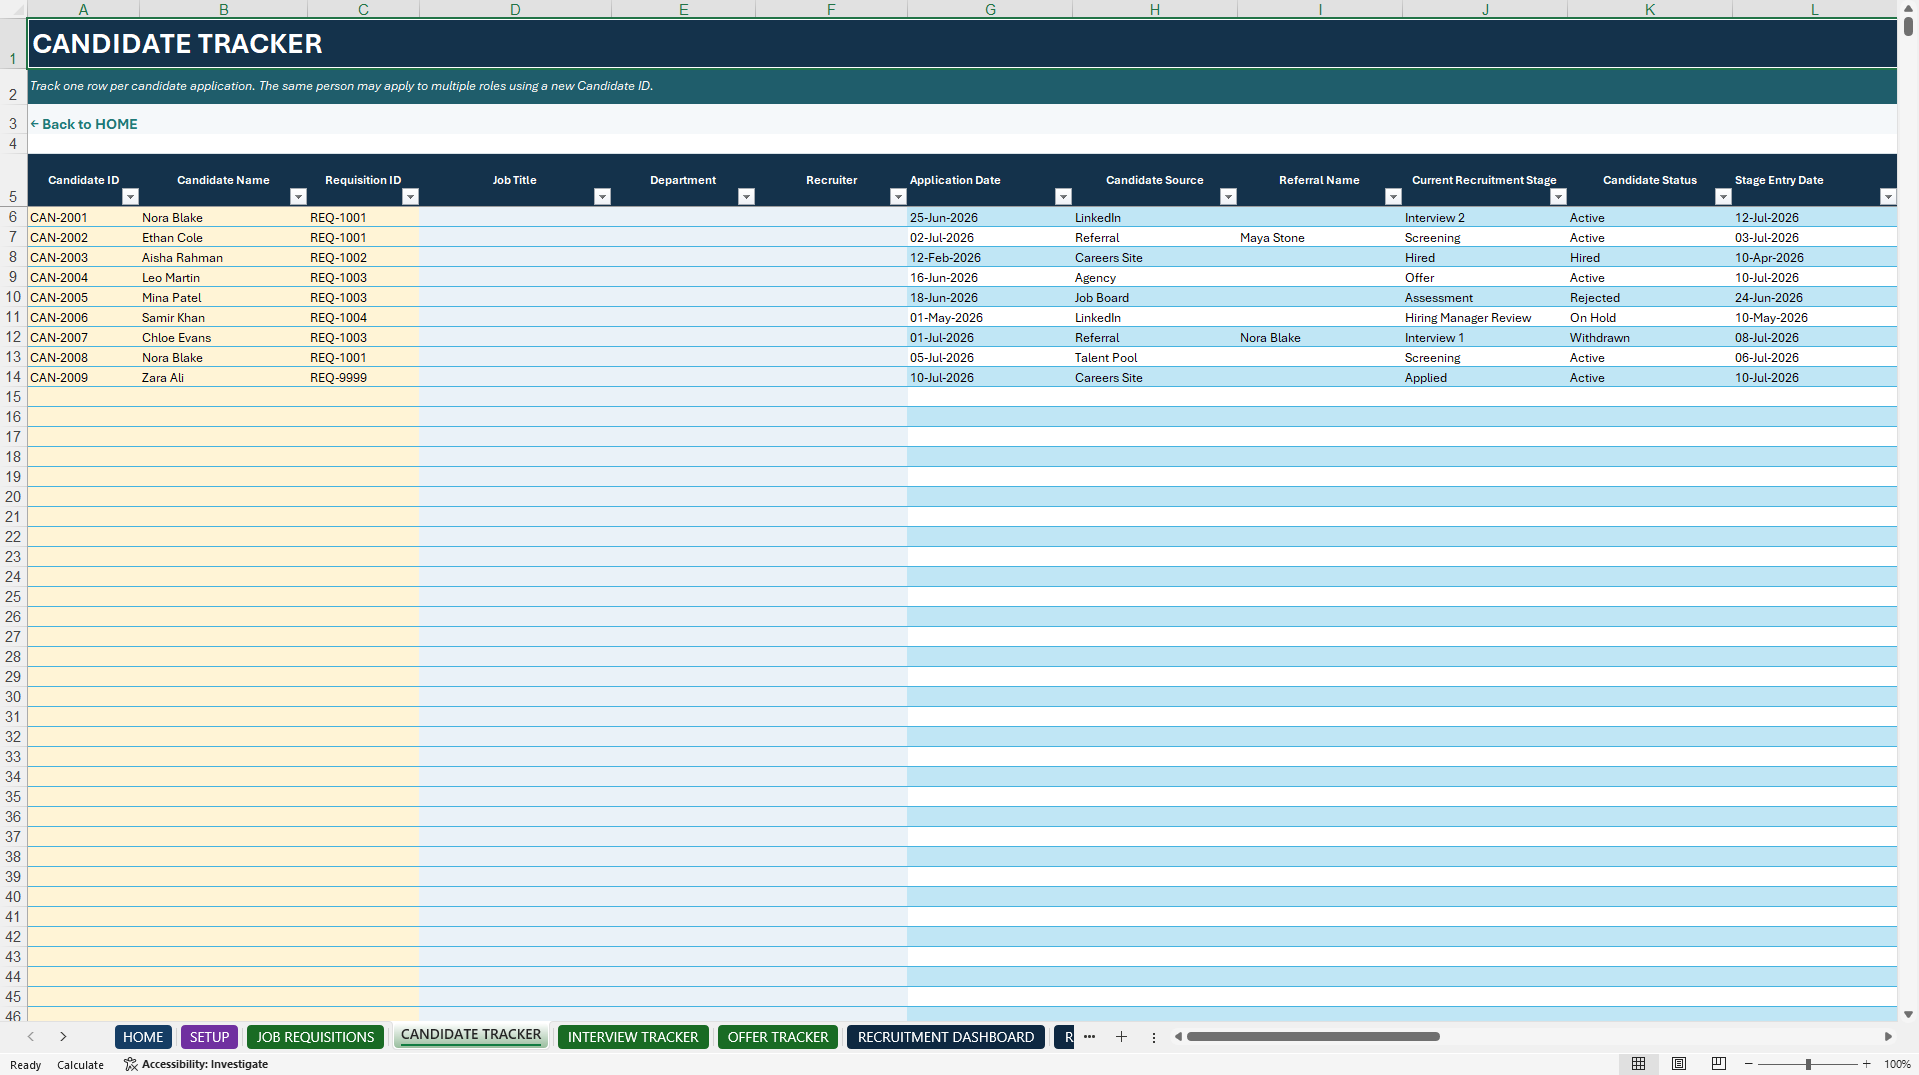Select row 6 header
This screenshot has width=1919, height=1075.
point(13,217)
